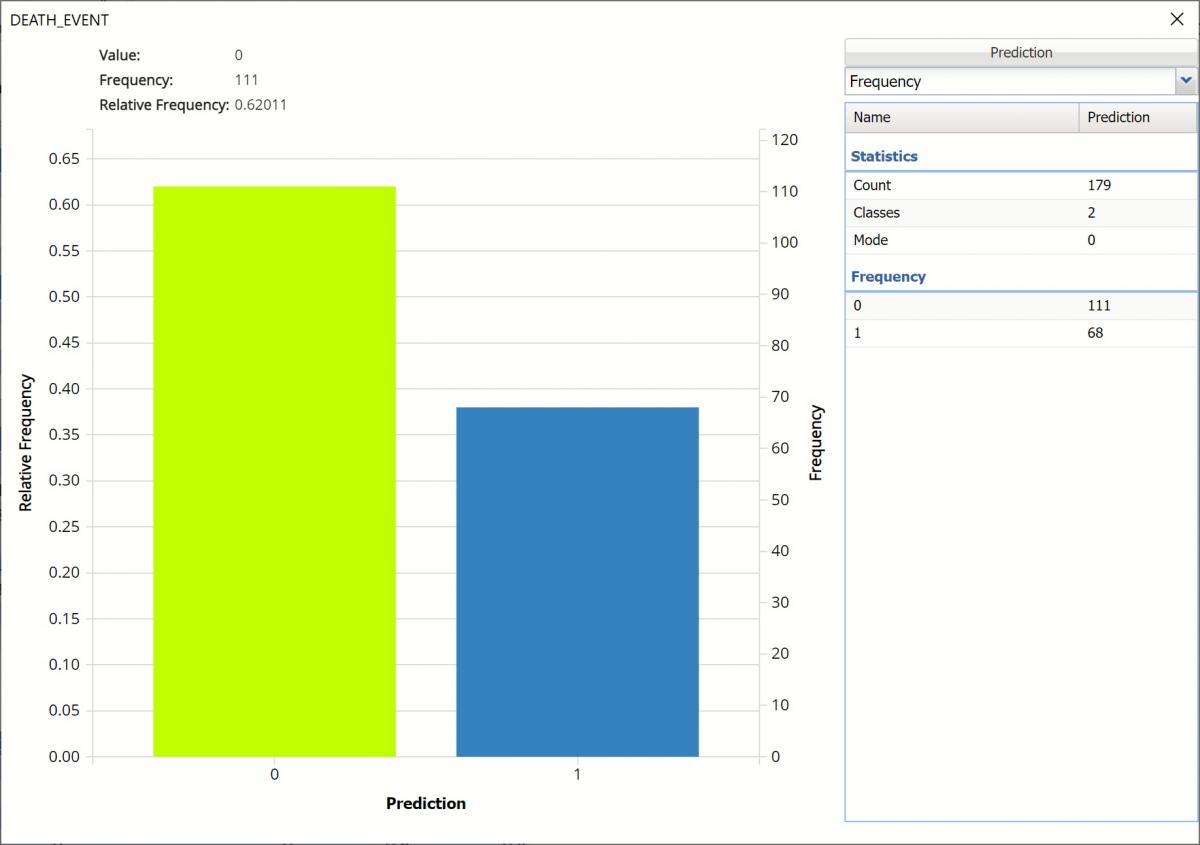Viewport: 1200px width, 845px height.
Task: Click the Prediction x-axis title below chart
Action: [x=426, y=803]
